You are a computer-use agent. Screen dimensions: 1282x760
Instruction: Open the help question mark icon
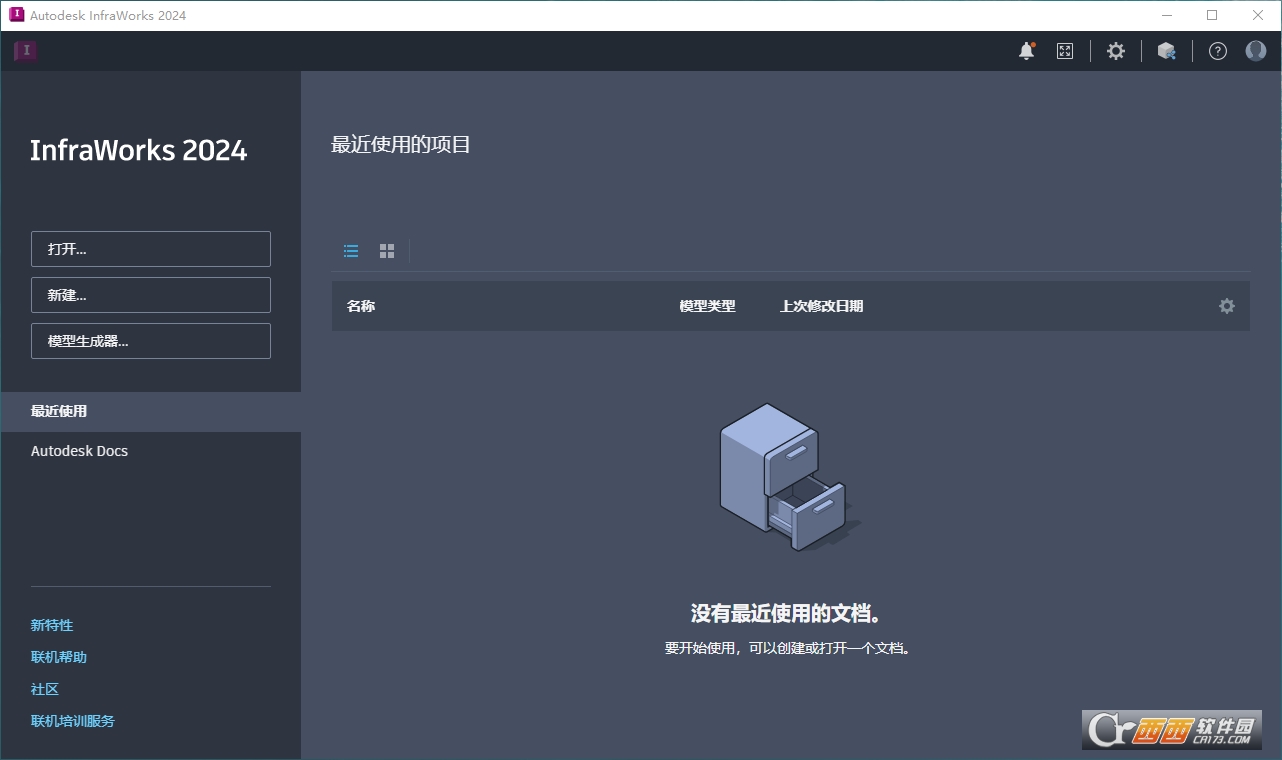pyautogui.click(x=1218, y=51)
